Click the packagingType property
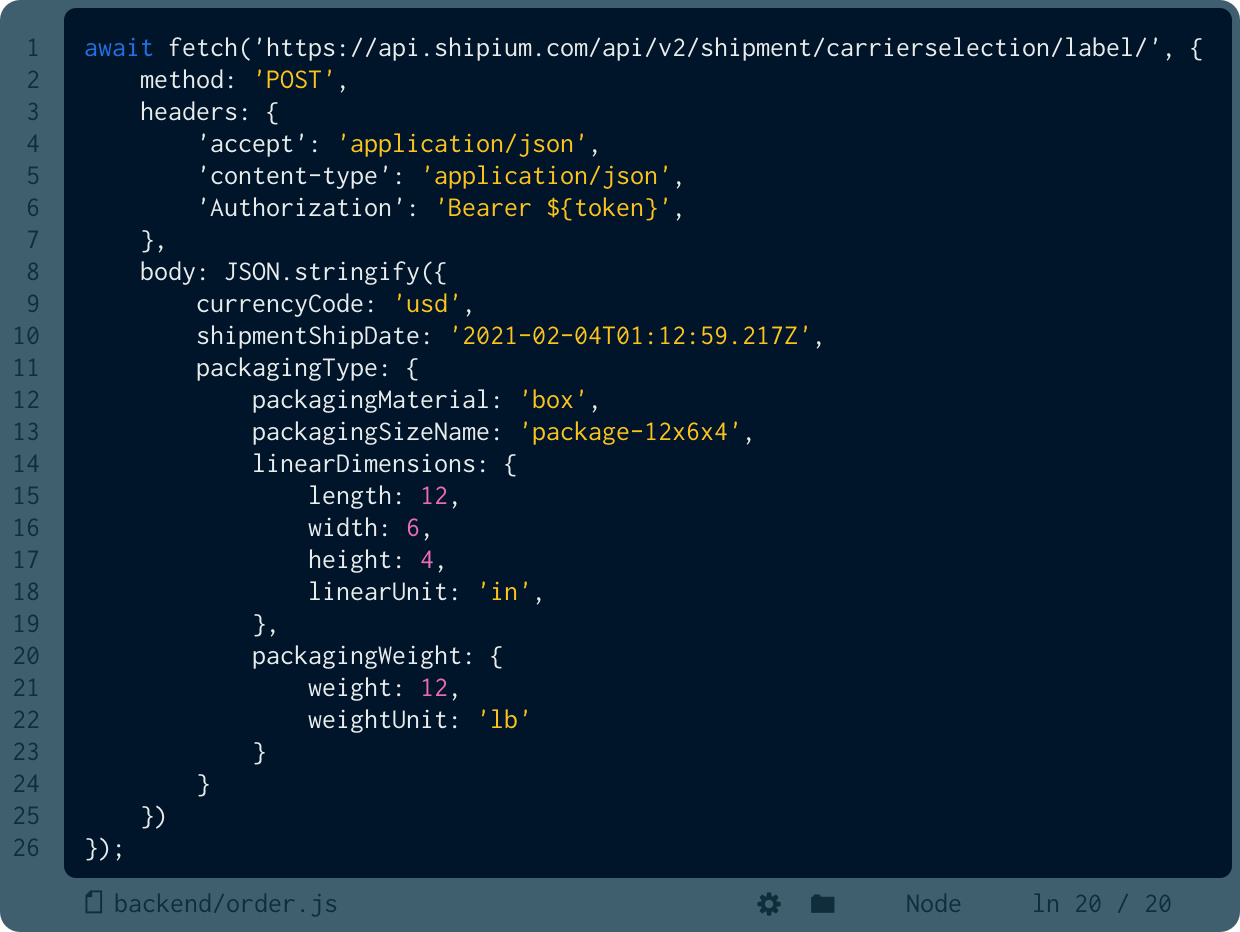 (287, 368)
